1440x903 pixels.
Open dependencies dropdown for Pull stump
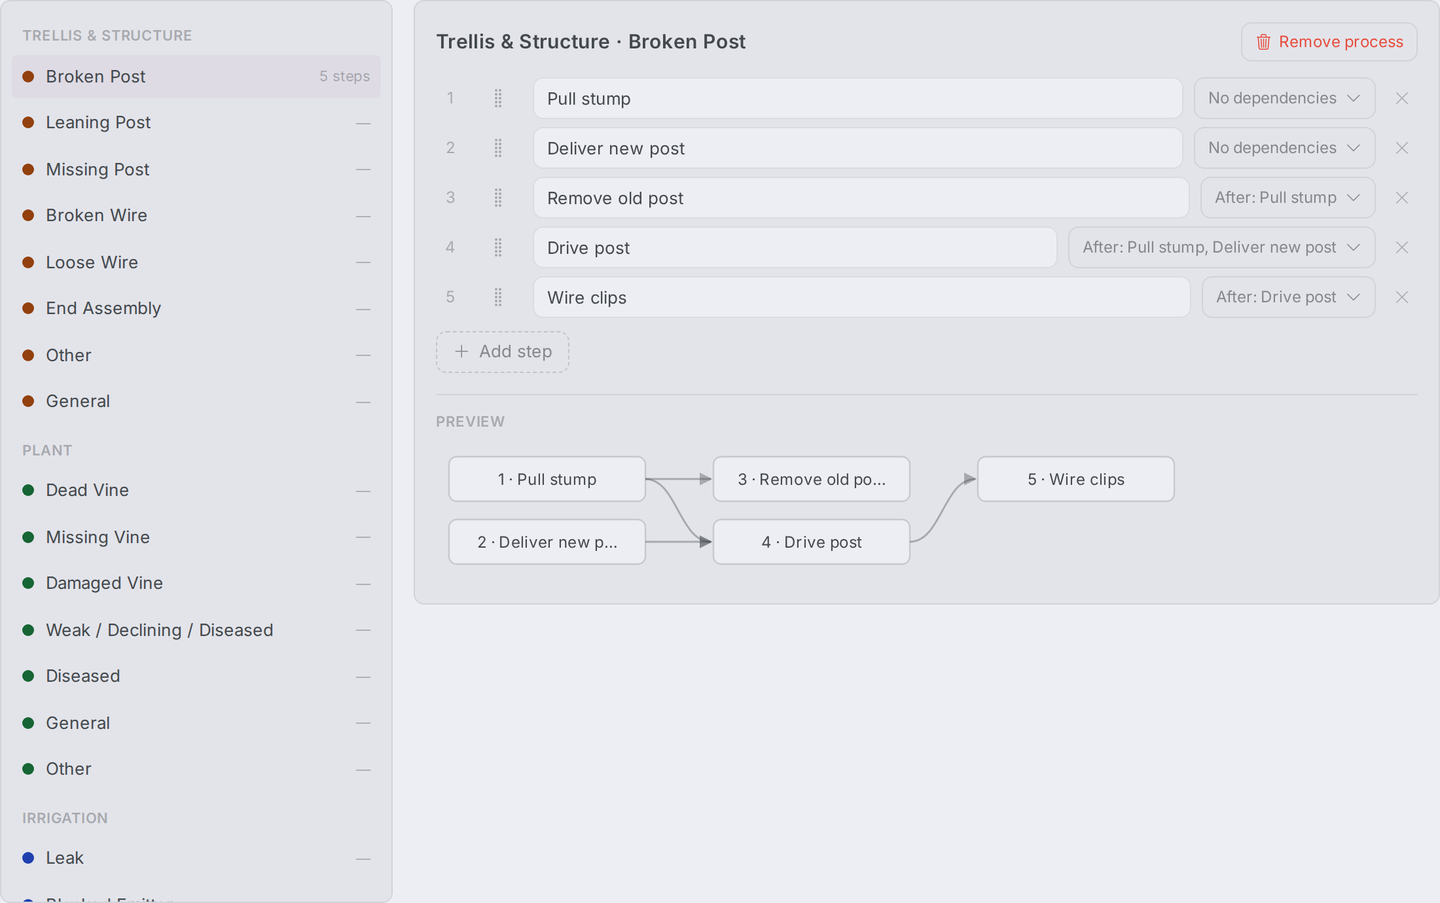(x=1284, y=98)
